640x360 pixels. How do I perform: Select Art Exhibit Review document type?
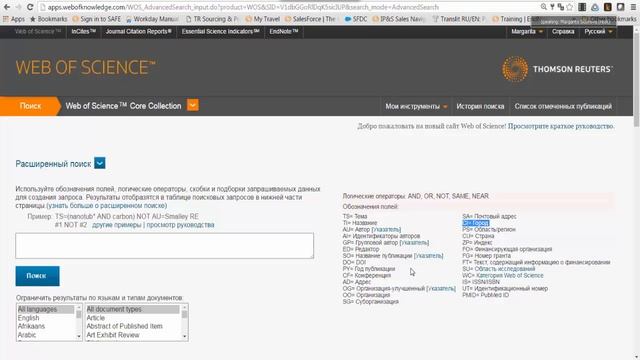tap(133, 335)
